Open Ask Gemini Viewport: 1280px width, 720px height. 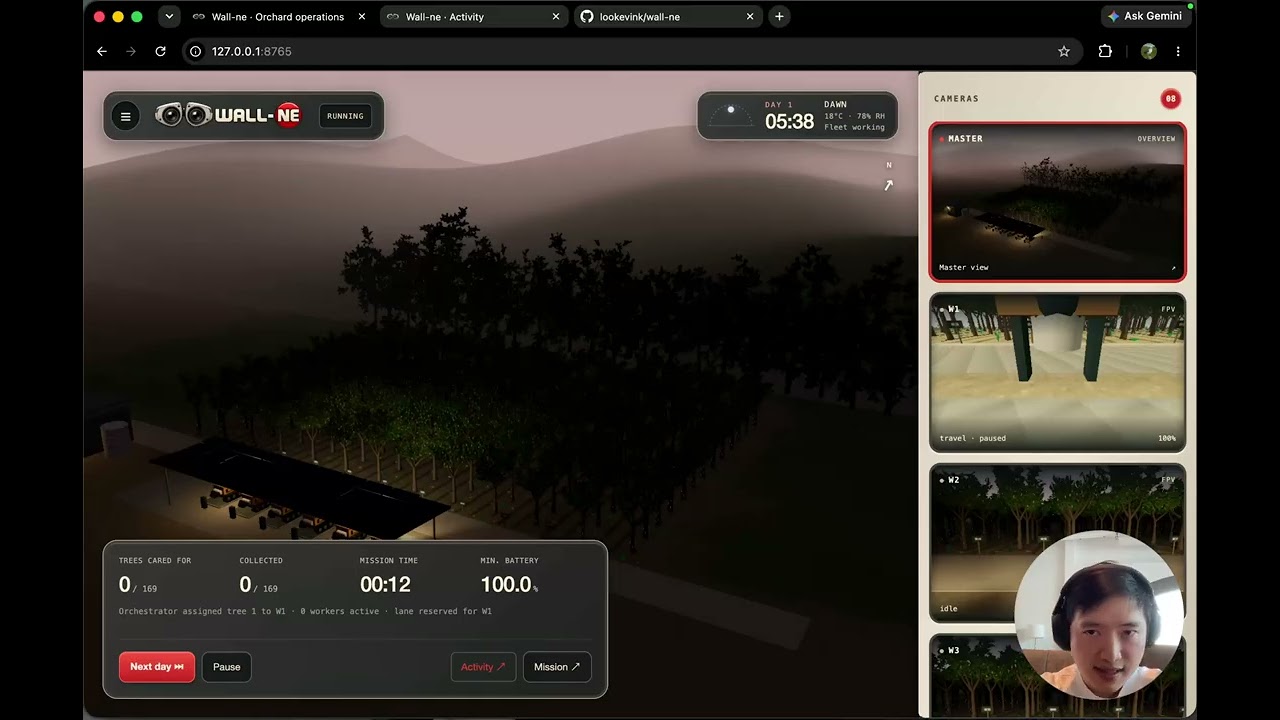click(1147, 16)
